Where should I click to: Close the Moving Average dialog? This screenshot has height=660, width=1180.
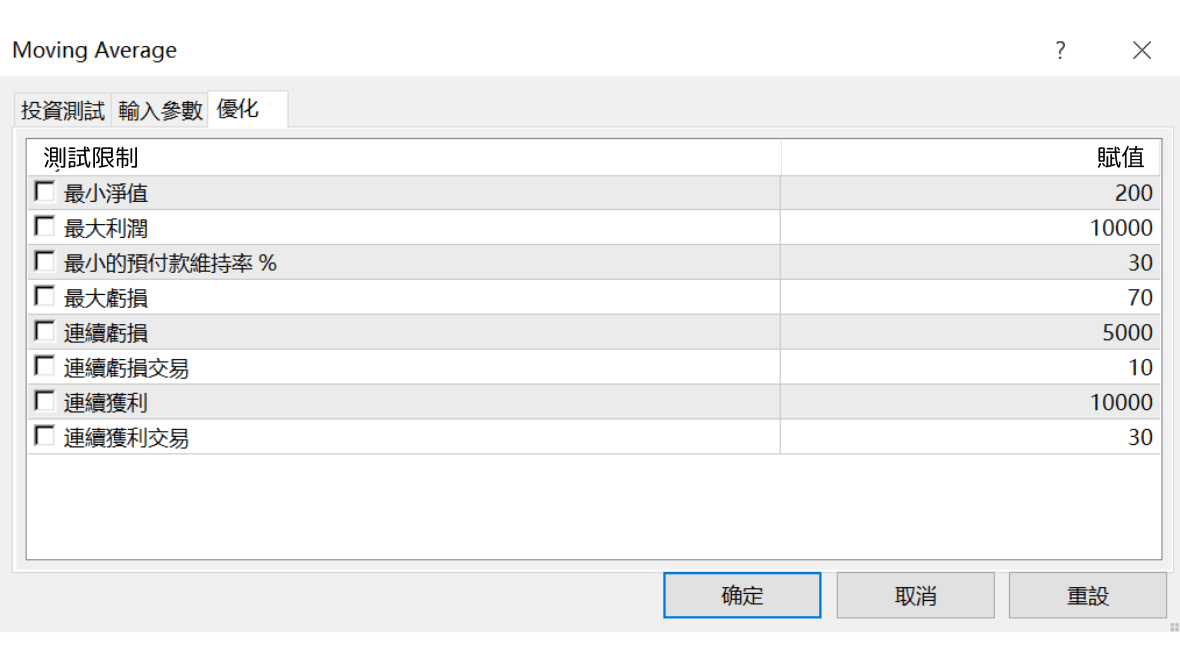[x=1142, y=51]
